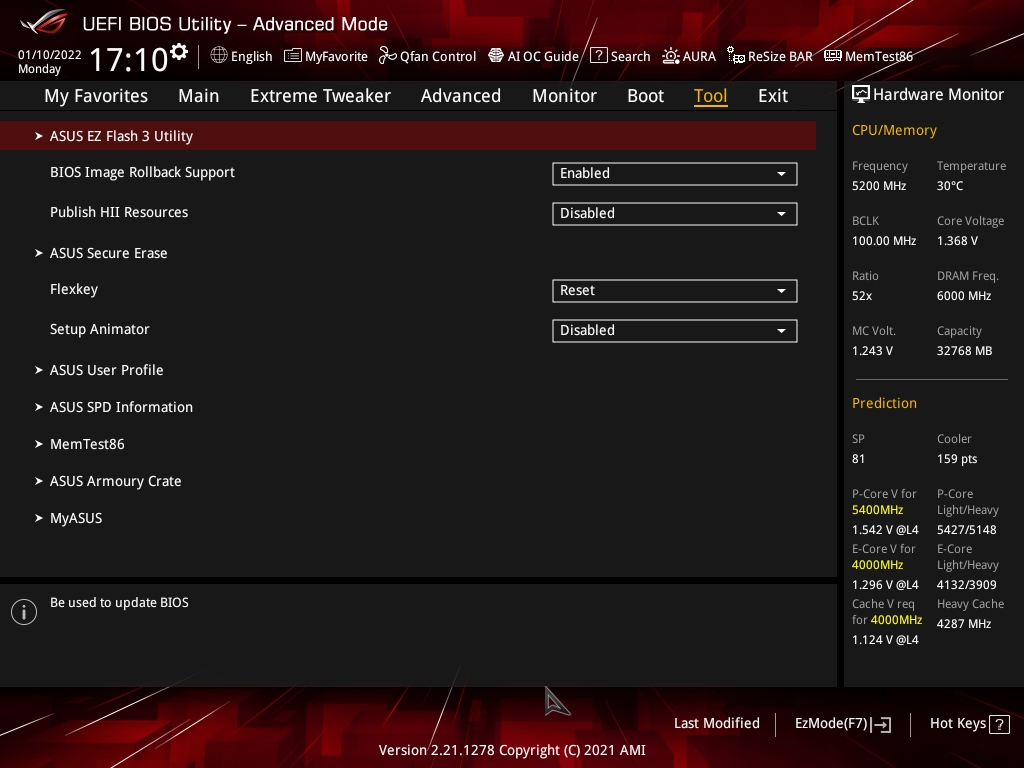Click the EzMode exit arrow icon
This screenshot has height=768, width=1024.
[x=881, y=724]
